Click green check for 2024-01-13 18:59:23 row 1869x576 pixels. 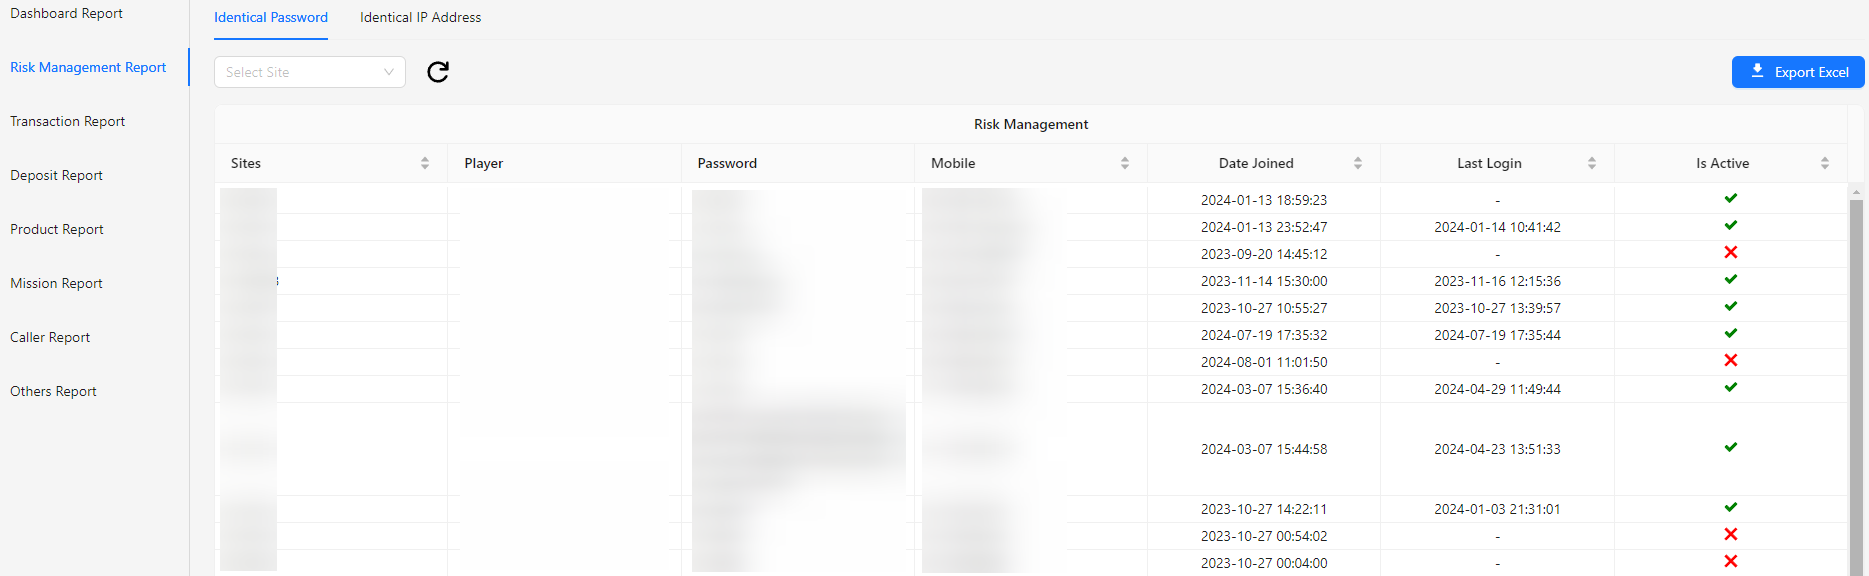click(x=1731, y=199)
